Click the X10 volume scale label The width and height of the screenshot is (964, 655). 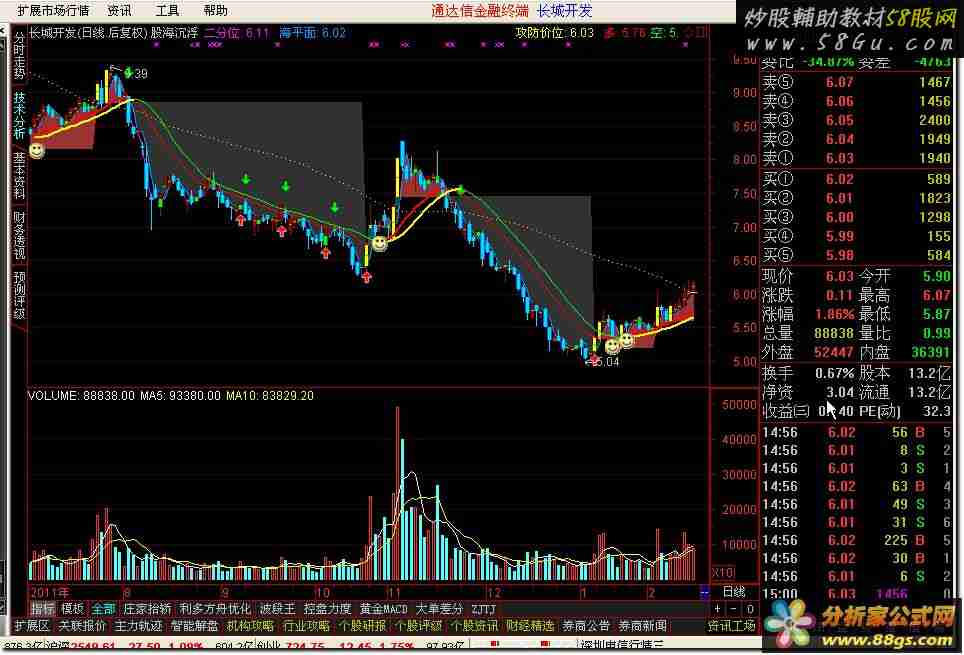[x=724, y=573]
